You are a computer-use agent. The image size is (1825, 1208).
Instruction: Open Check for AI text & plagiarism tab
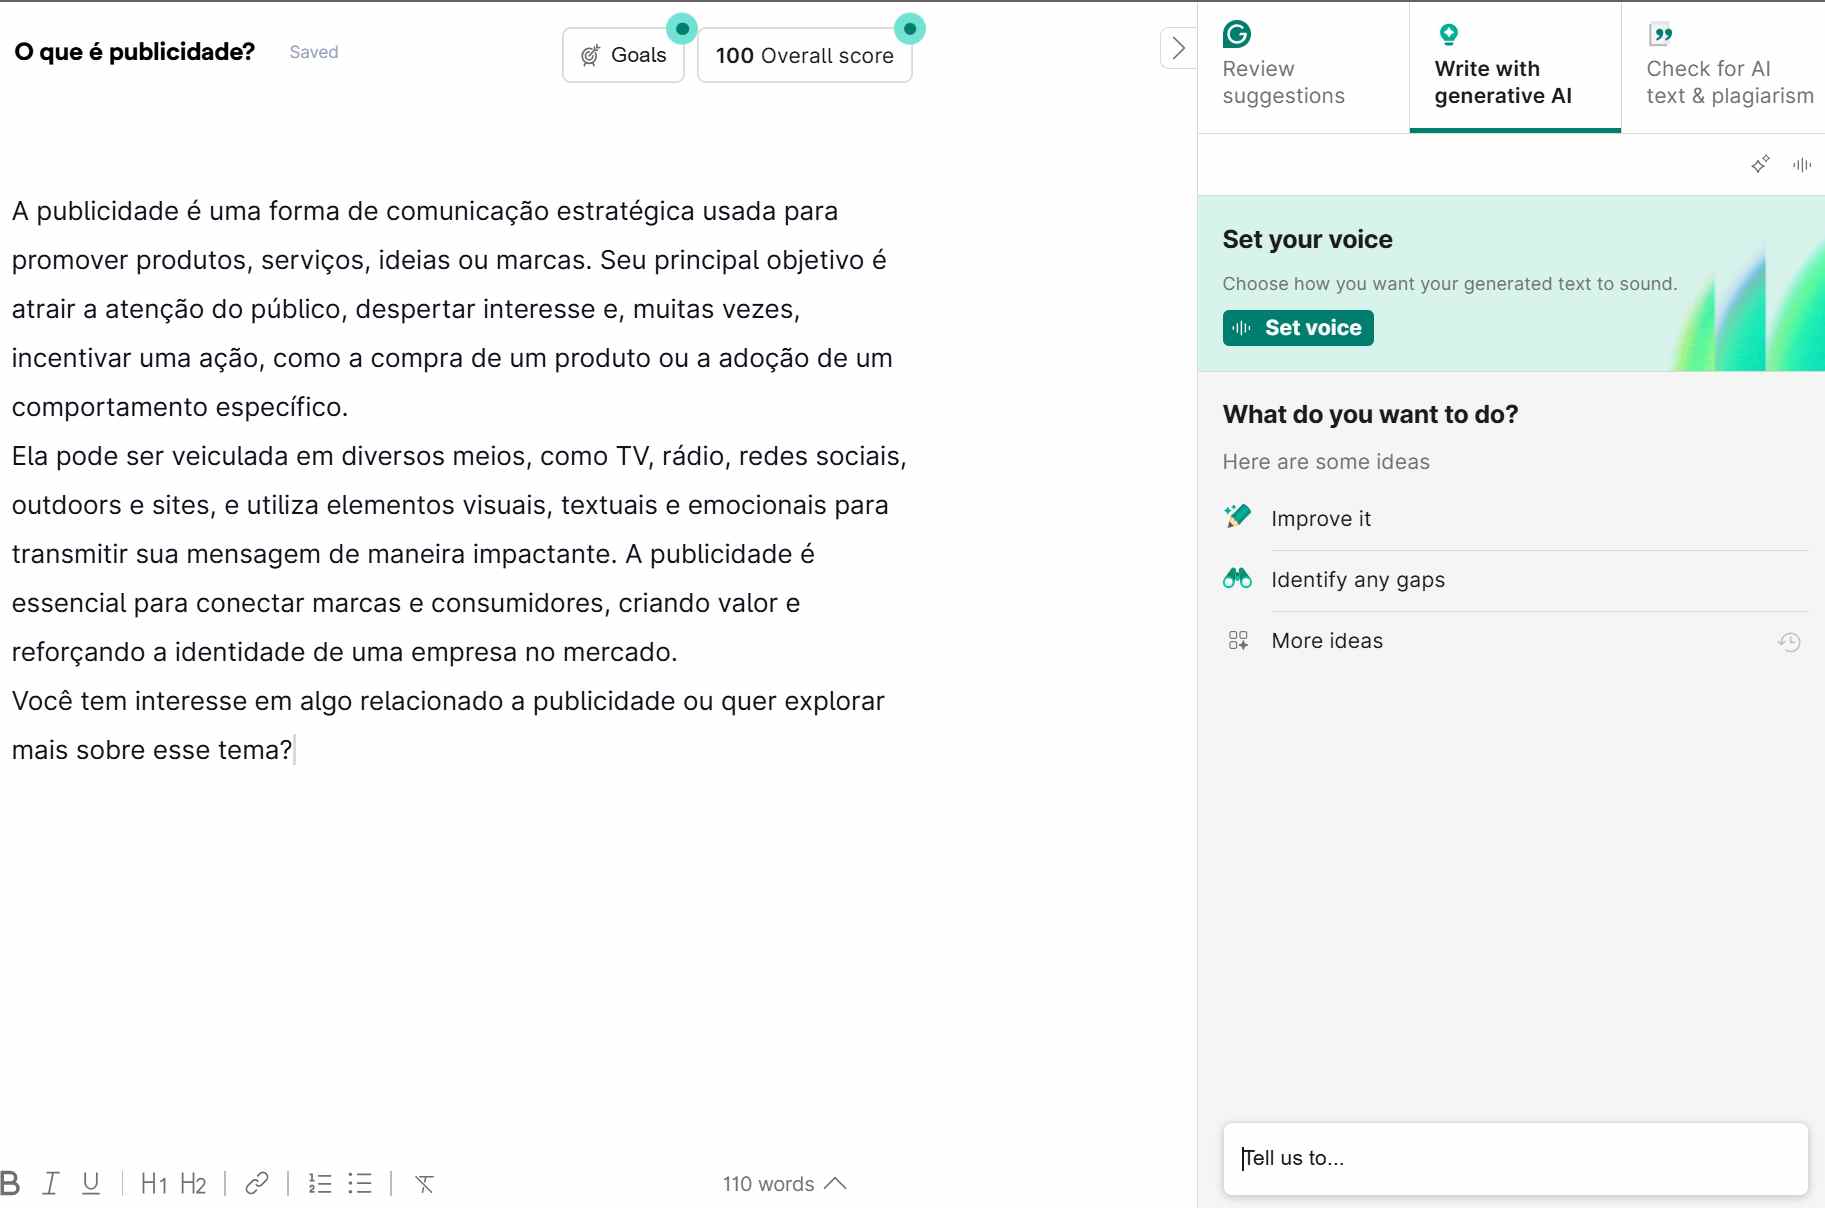pyautogui.click(x=1723, y=67)
